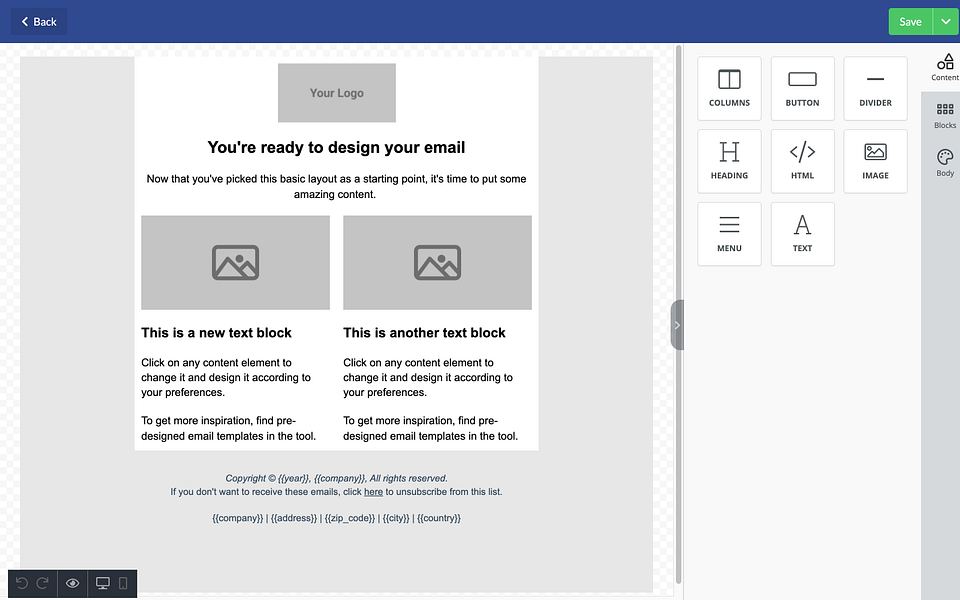
Task: Open the Blocks tab
Action: click(945, 116)
